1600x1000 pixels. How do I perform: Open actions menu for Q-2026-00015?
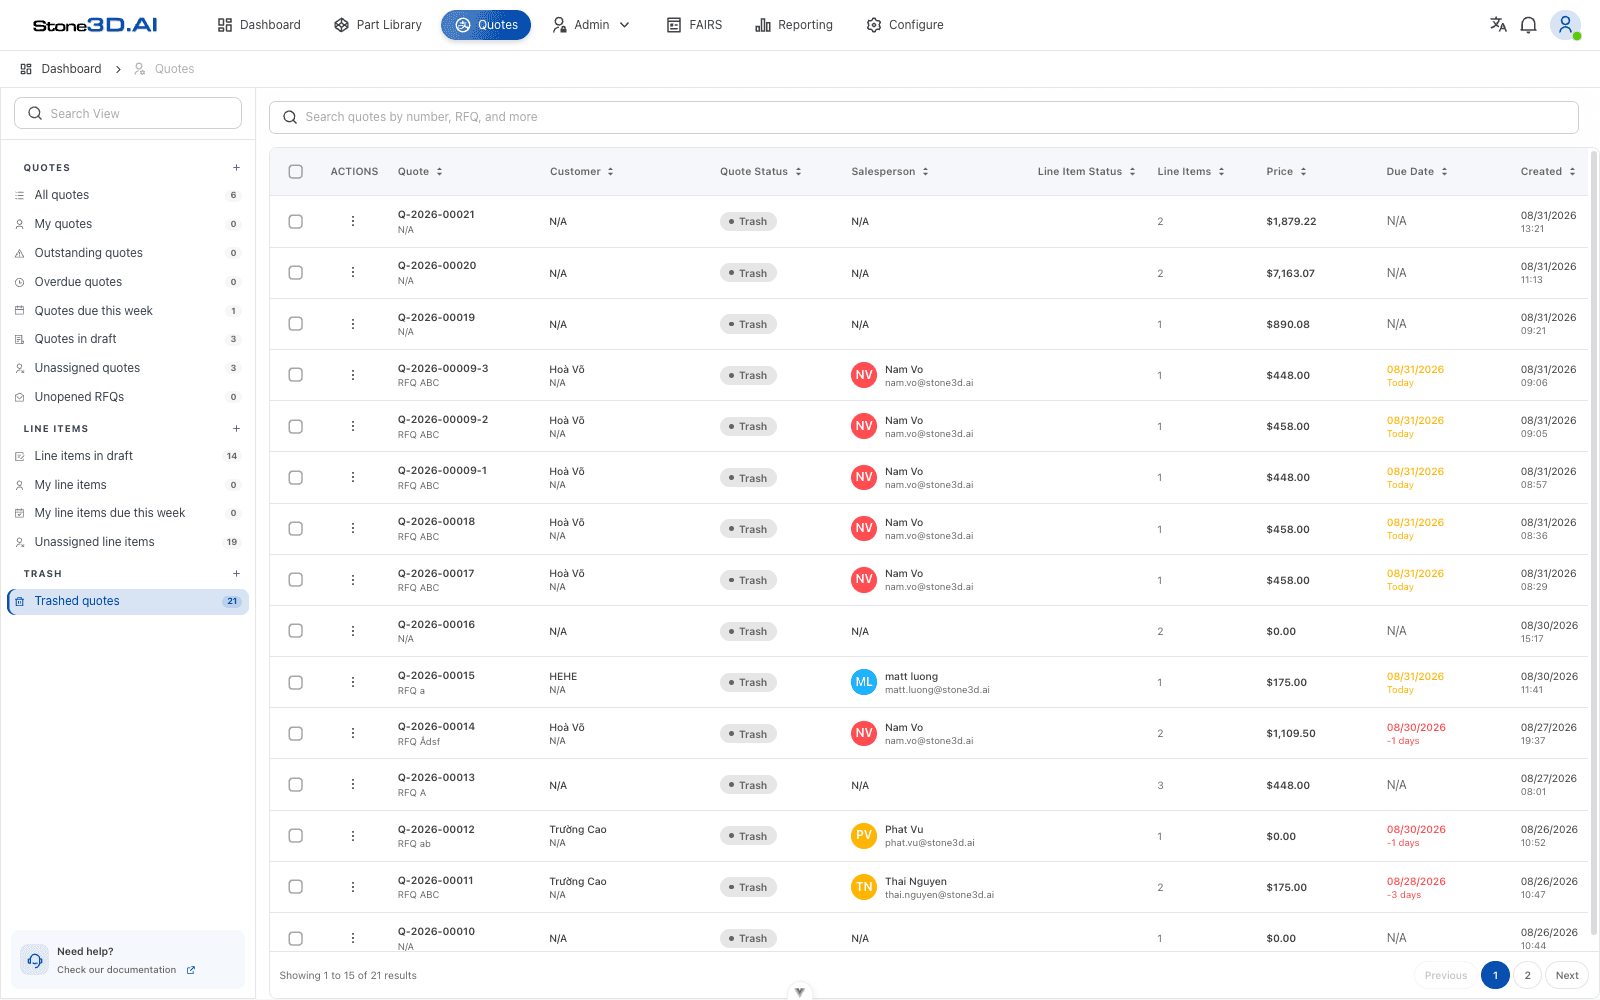pos(353,682)
